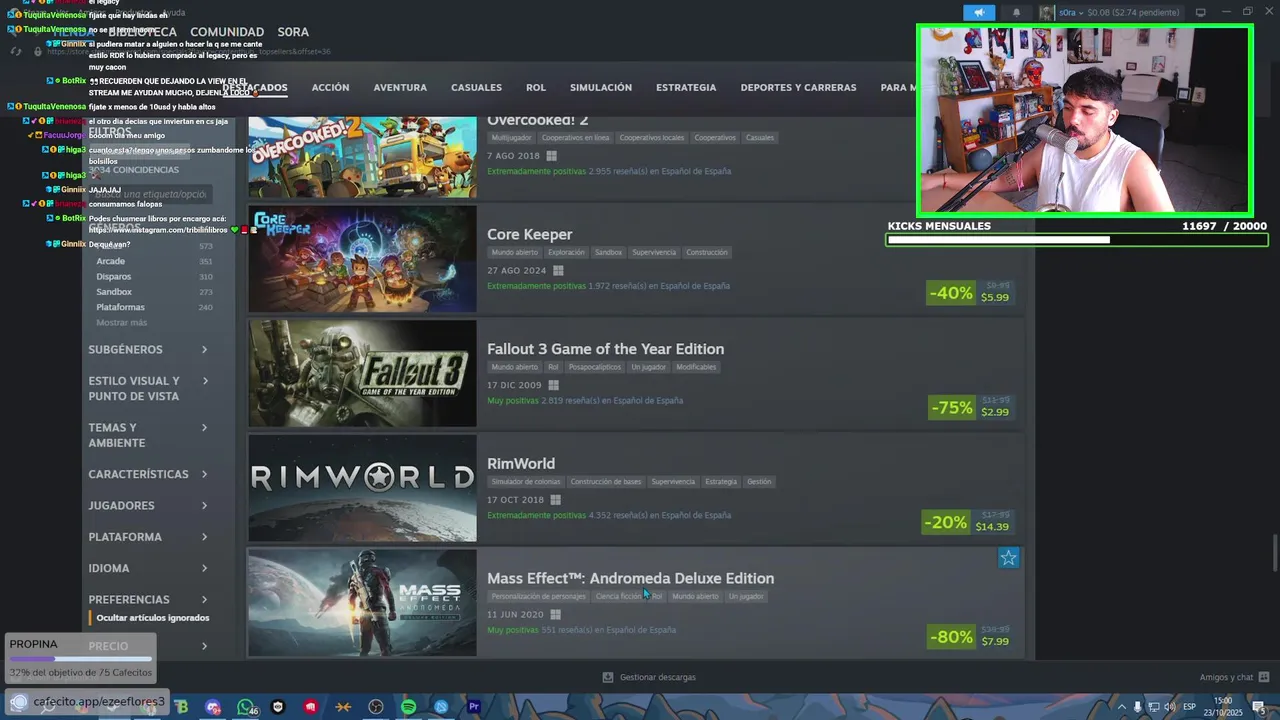The width and height of the screenshot is (1280, 720).
Task: Expand the Idioma filter section
Action: click(148, 568)
